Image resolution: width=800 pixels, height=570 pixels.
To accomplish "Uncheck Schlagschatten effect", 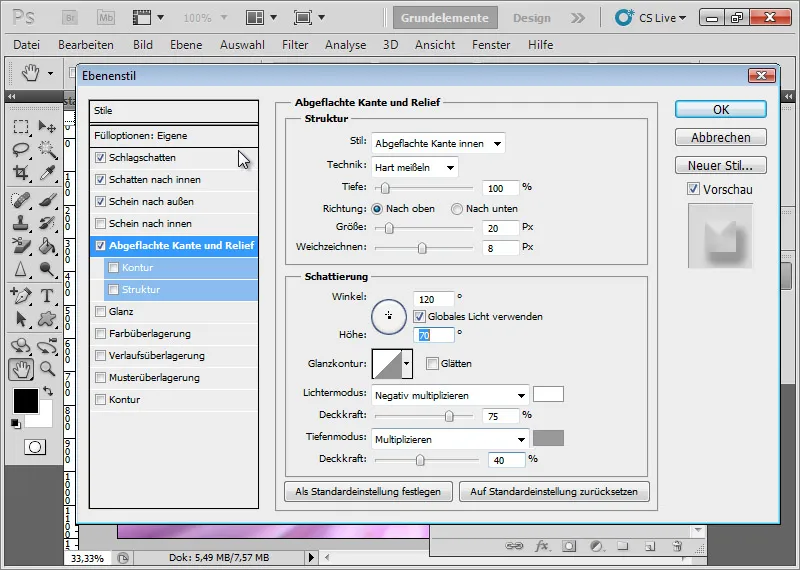I will (x=101, y=158).
